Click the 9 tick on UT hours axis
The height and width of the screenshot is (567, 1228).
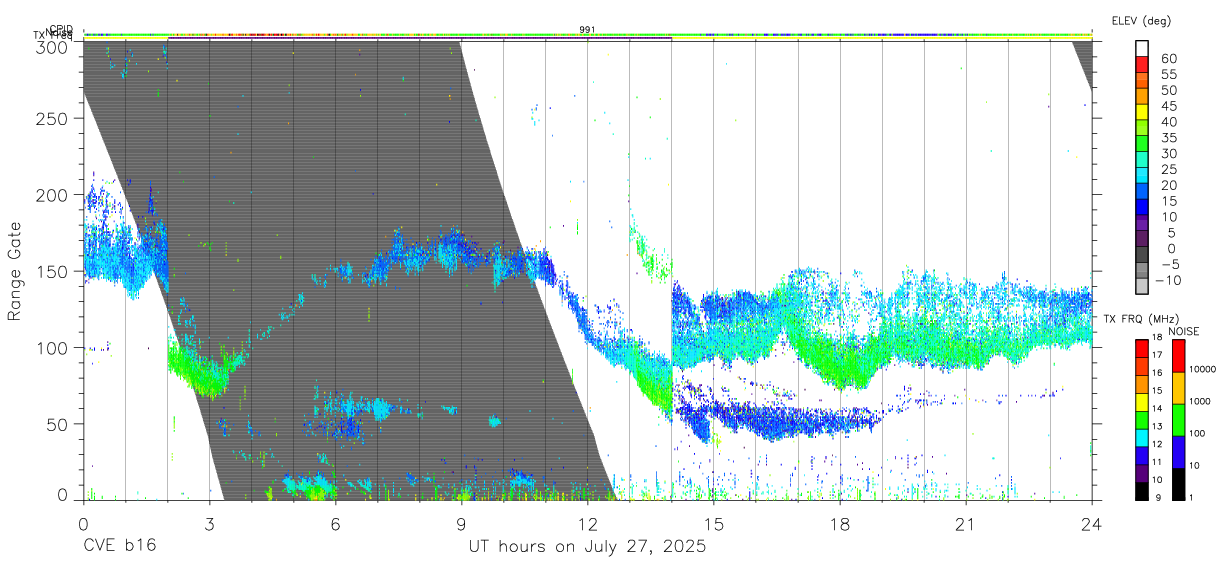click(461, 524)
